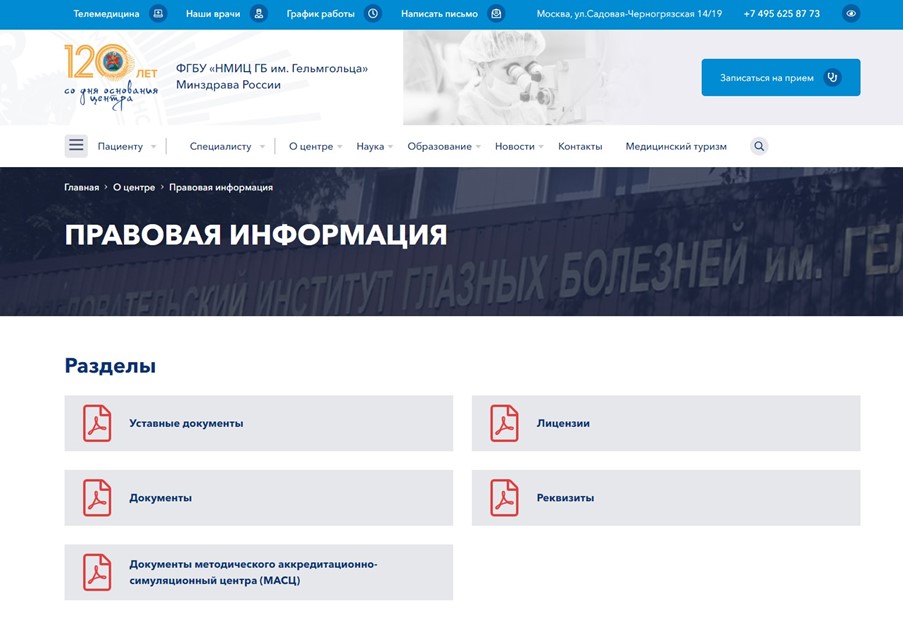Click the doctor icon next to Наши врачи
The width and height of the screenshot is (903, 623).
coord(259,14)
